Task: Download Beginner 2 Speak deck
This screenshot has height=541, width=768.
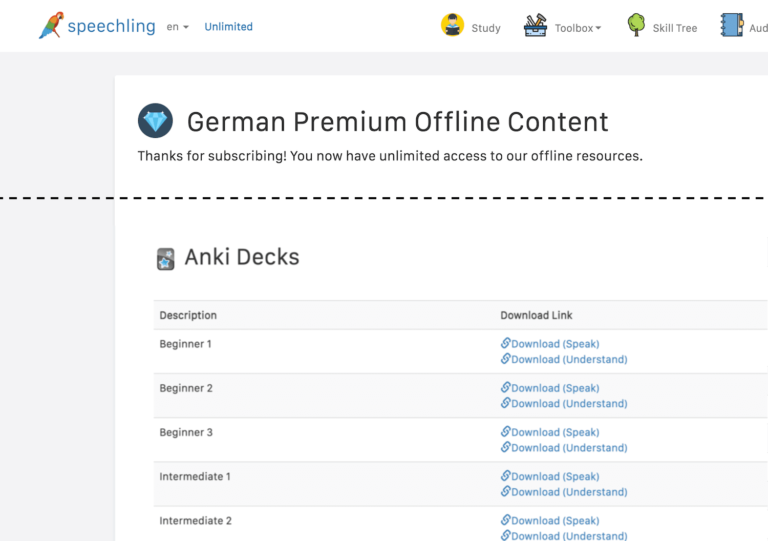Action: (x=554, y=388)
